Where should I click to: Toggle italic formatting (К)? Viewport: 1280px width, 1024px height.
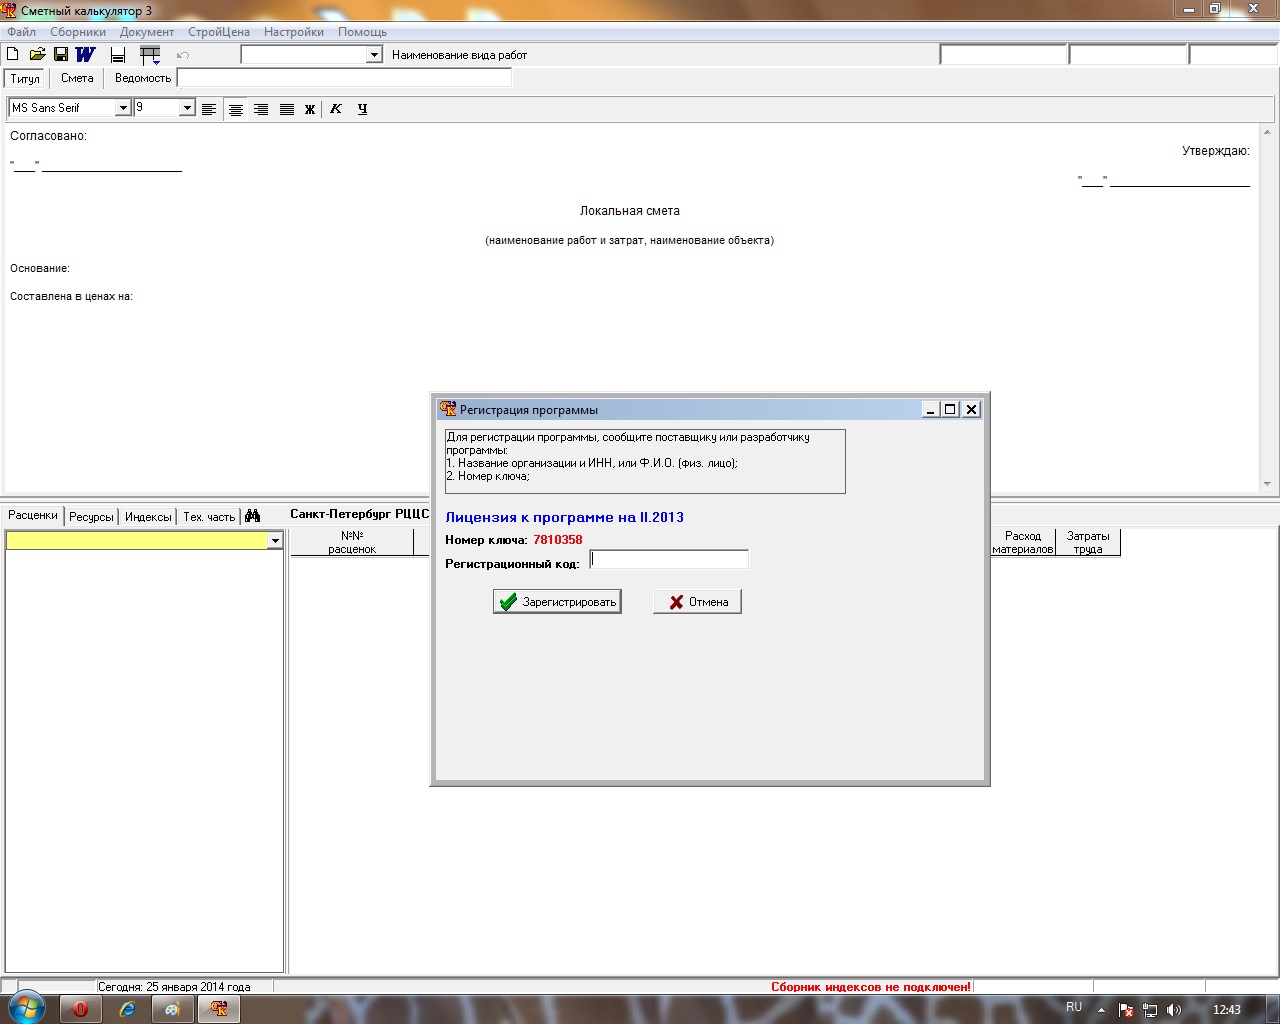(336, 109)
